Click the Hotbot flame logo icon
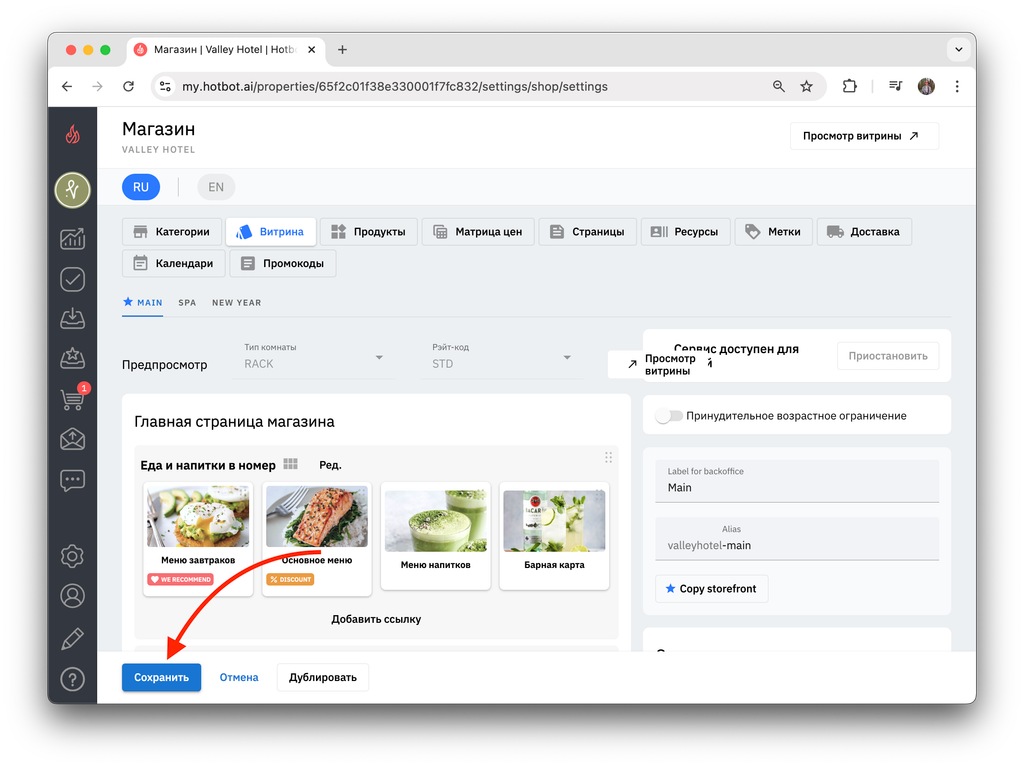 pos(72,134)
